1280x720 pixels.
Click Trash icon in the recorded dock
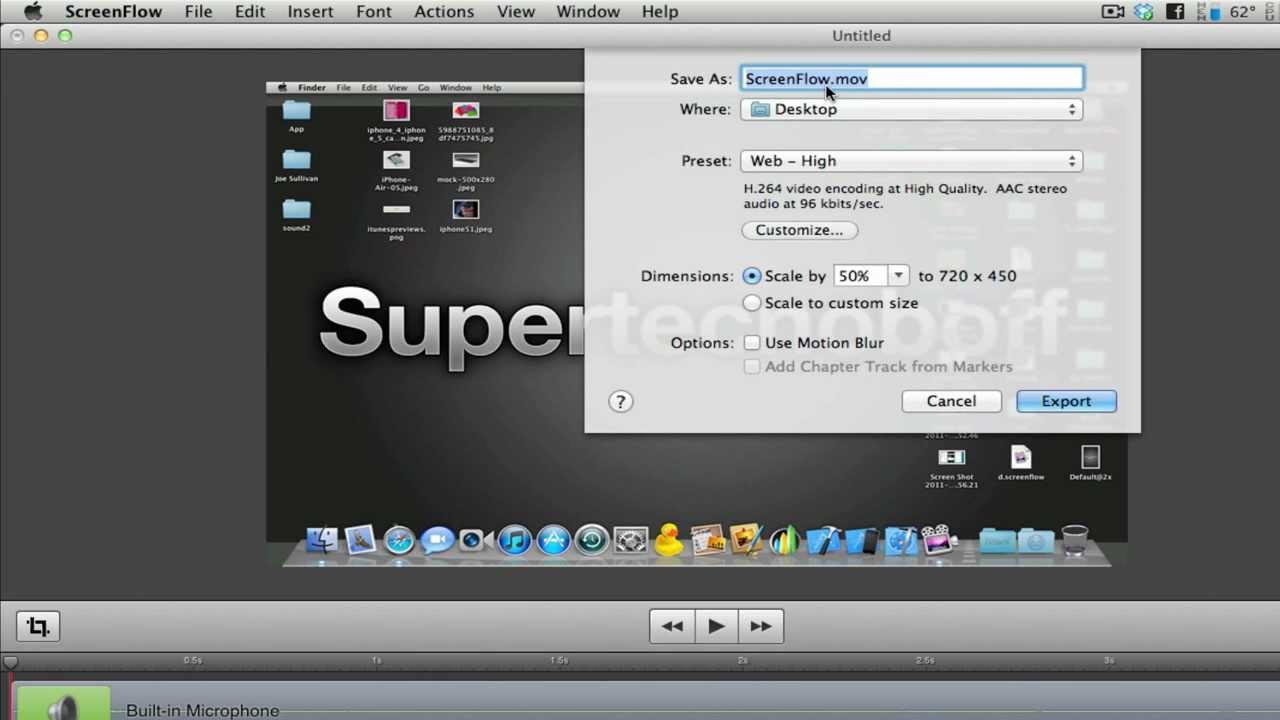(x=1074, y=540)
